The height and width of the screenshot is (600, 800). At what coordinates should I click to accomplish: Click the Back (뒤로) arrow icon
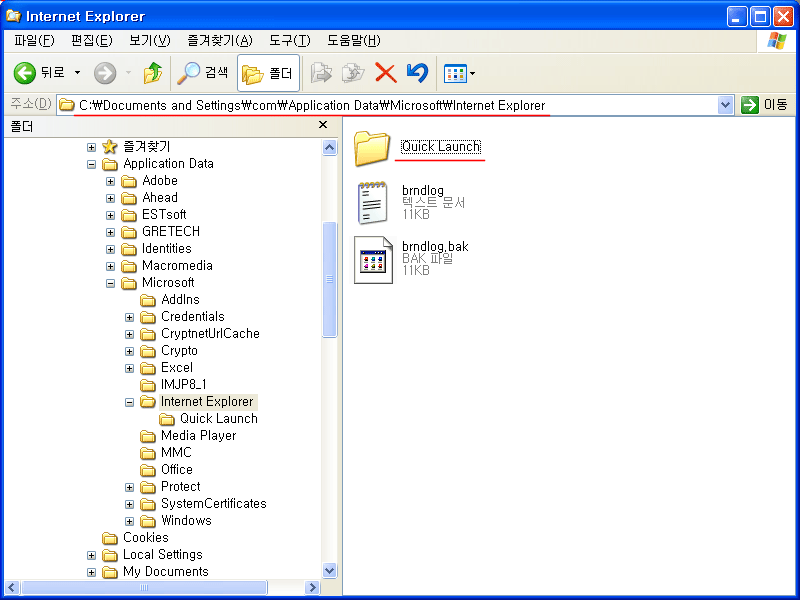click(x=24, y=73)
